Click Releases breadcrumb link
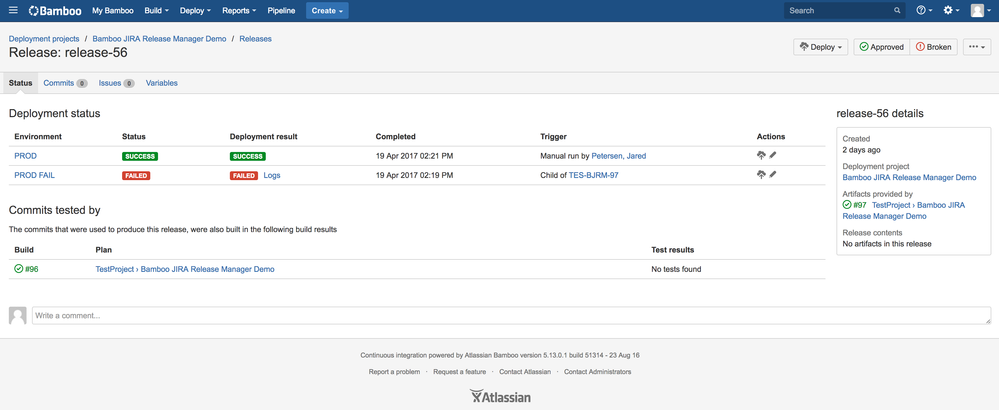The image size is (999, 410). point(255,39)
